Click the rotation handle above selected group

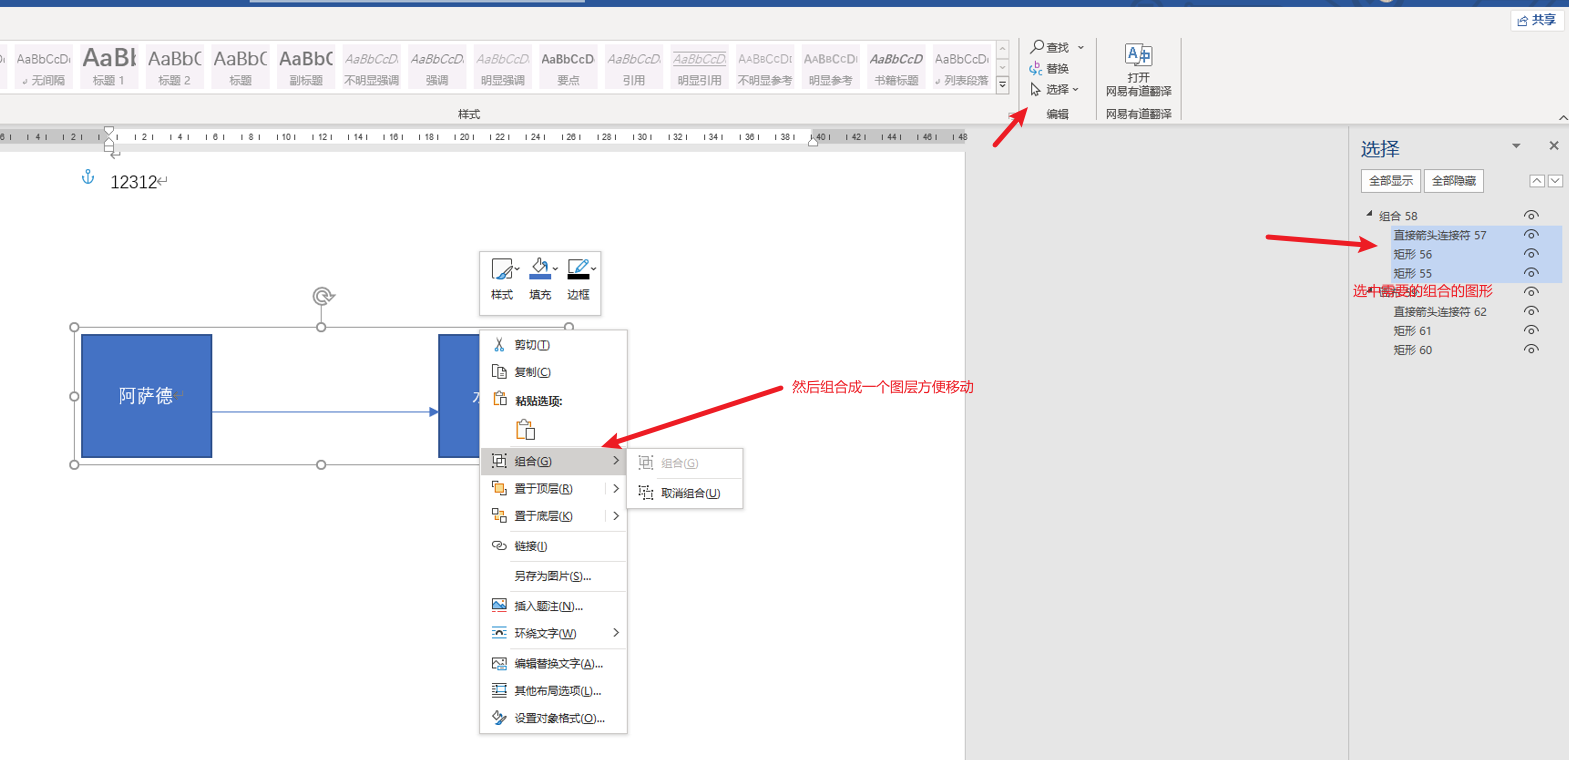click(322, 296)
